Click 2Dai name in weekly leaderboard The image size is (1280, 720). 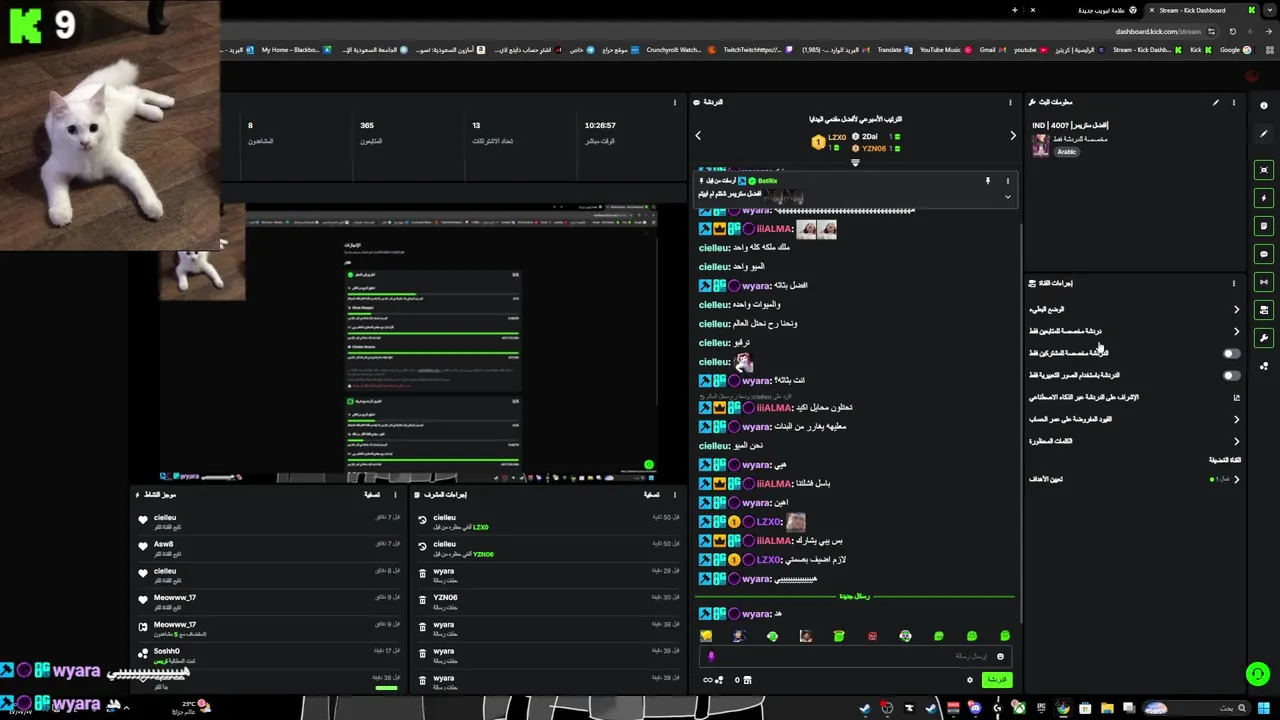coord(870,137)
